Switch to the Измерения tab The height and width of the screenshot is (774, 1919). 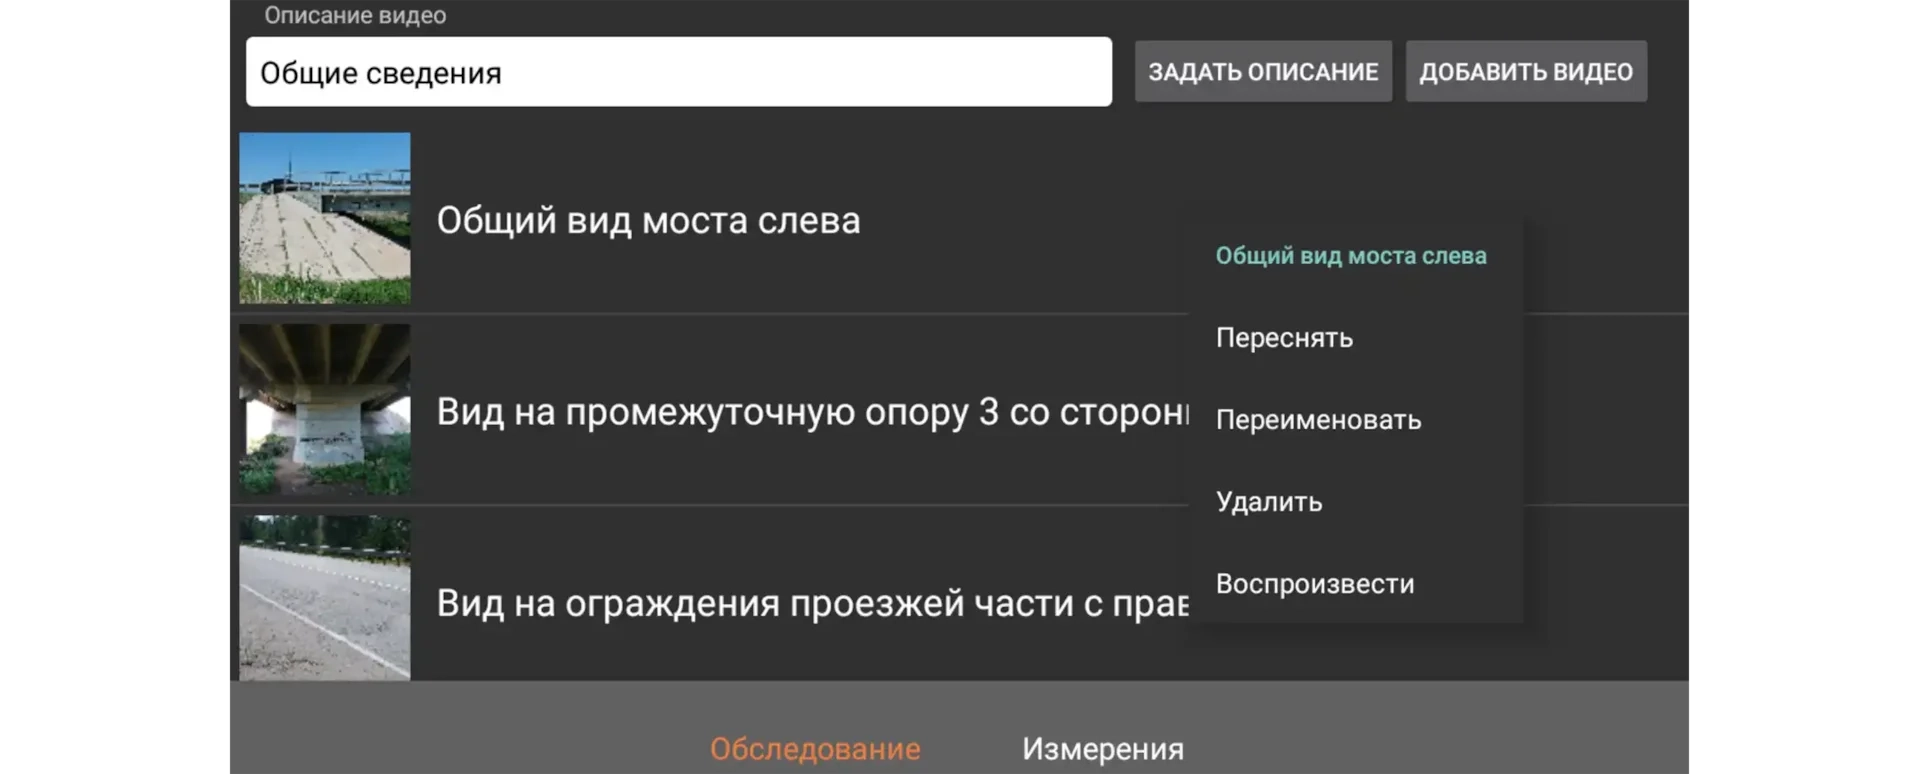click(x=1102, y=749)
